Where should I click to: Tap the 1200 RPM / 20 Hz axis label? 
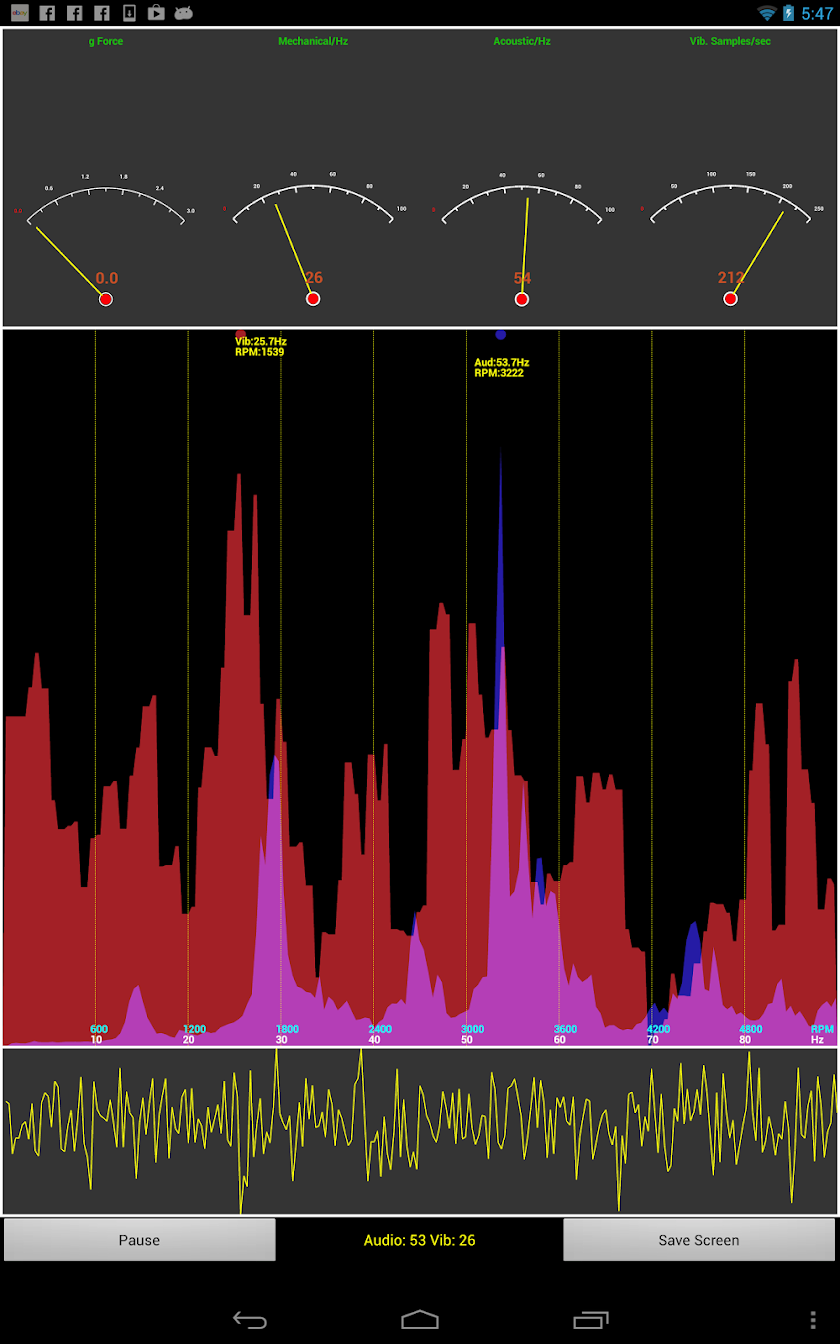[x=193, y=1034]
